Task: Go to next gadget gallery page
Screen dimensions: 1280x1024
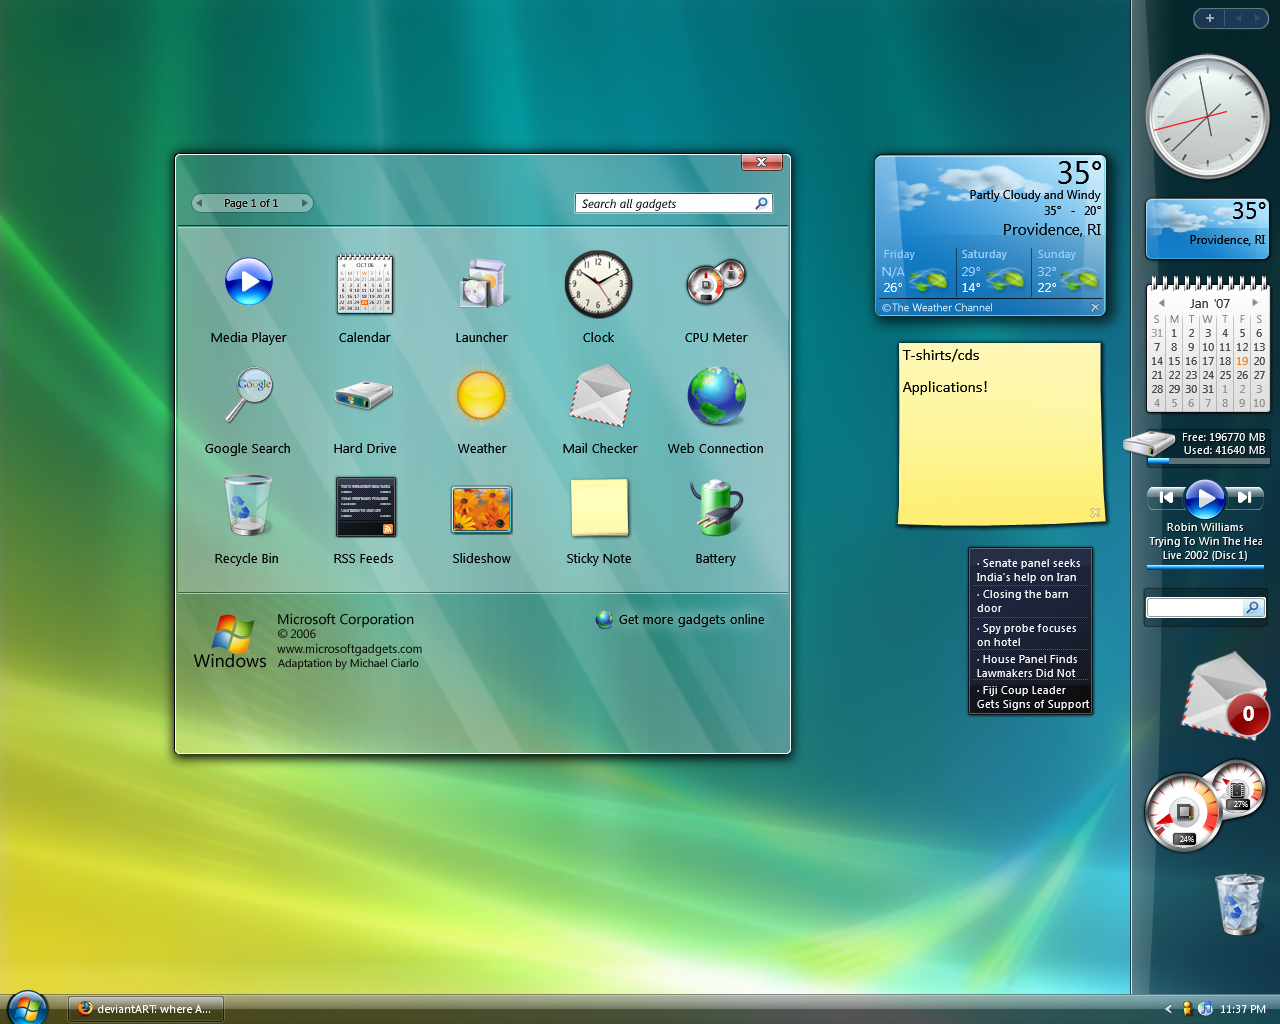Action: [304, 203]
